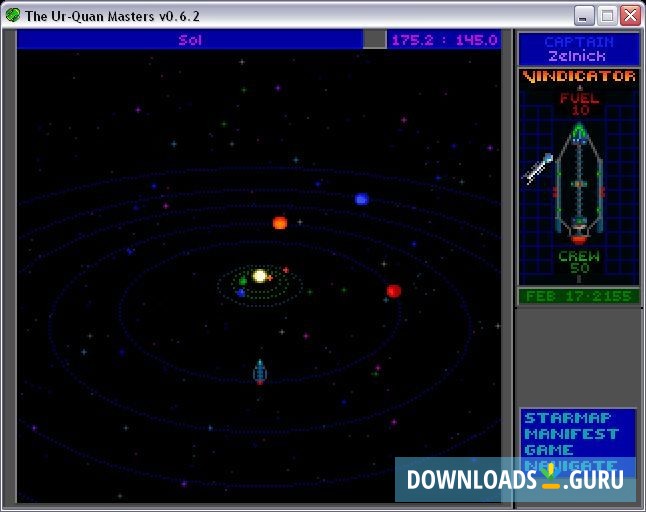Click the FUEL 10 readout
Viewport: 646px width, 512px height.
pos(579,104)
